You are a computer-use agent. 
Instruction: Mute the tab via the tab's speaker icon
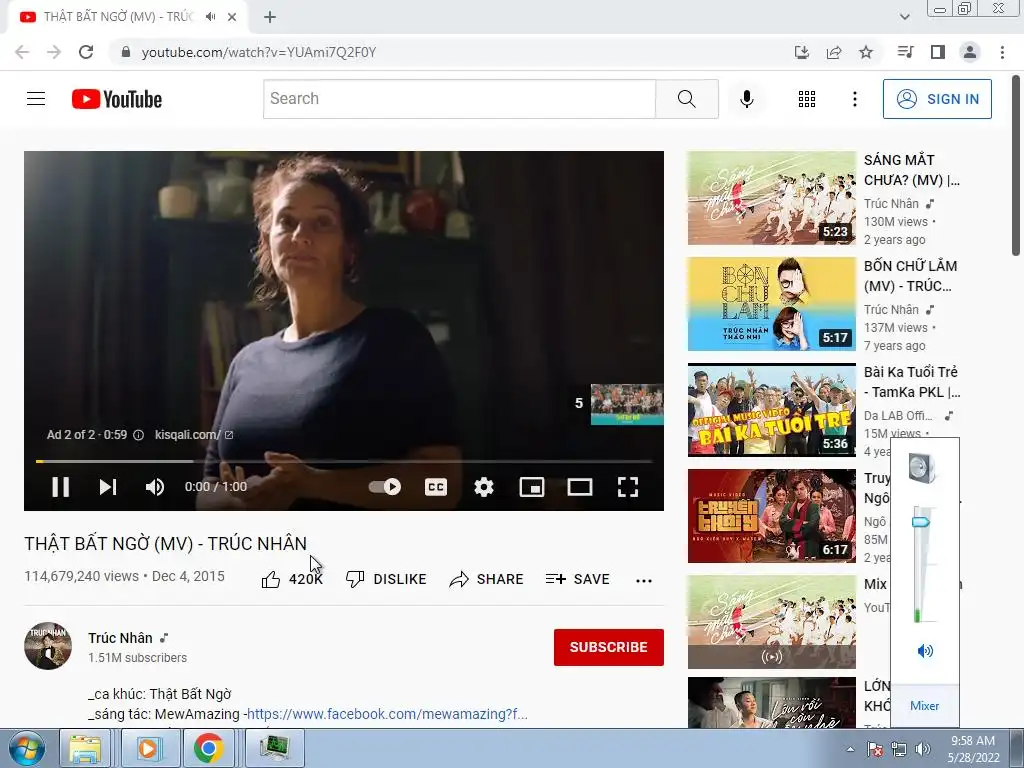pyautogui.click(x=210, y=17)
